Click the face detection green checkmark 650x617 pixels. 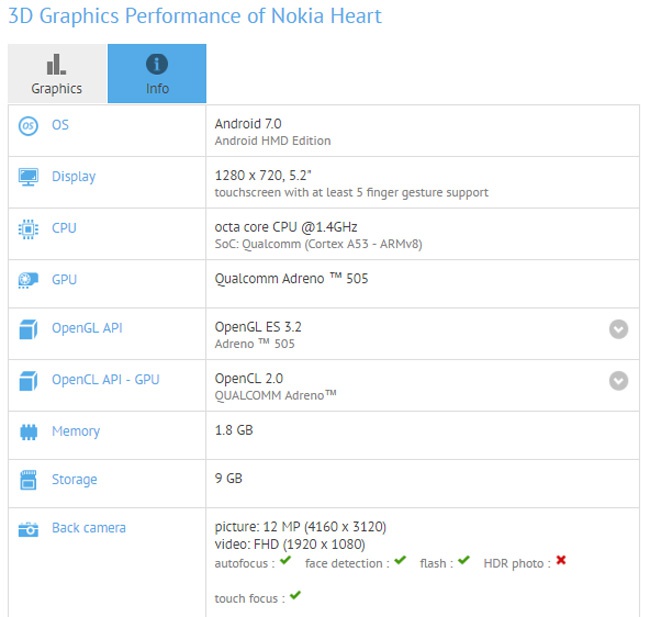click(x=400, y=561)
